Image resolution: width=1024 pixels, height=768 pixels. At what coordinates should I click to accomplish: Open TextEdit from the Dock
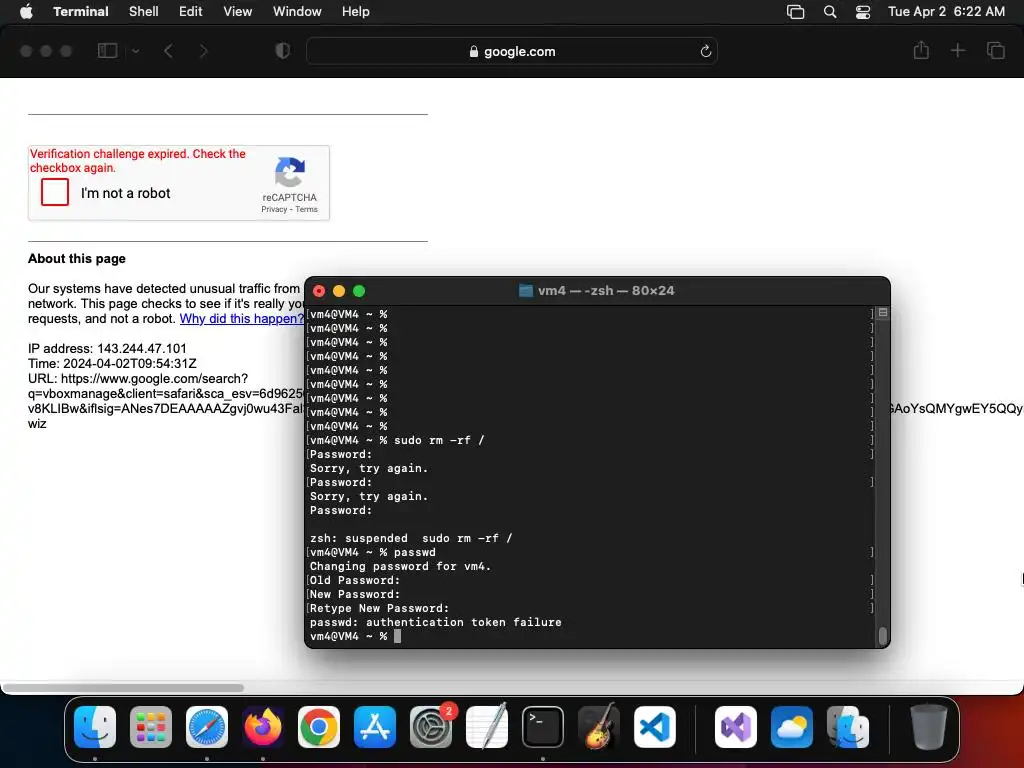click(x=487, y=726)
